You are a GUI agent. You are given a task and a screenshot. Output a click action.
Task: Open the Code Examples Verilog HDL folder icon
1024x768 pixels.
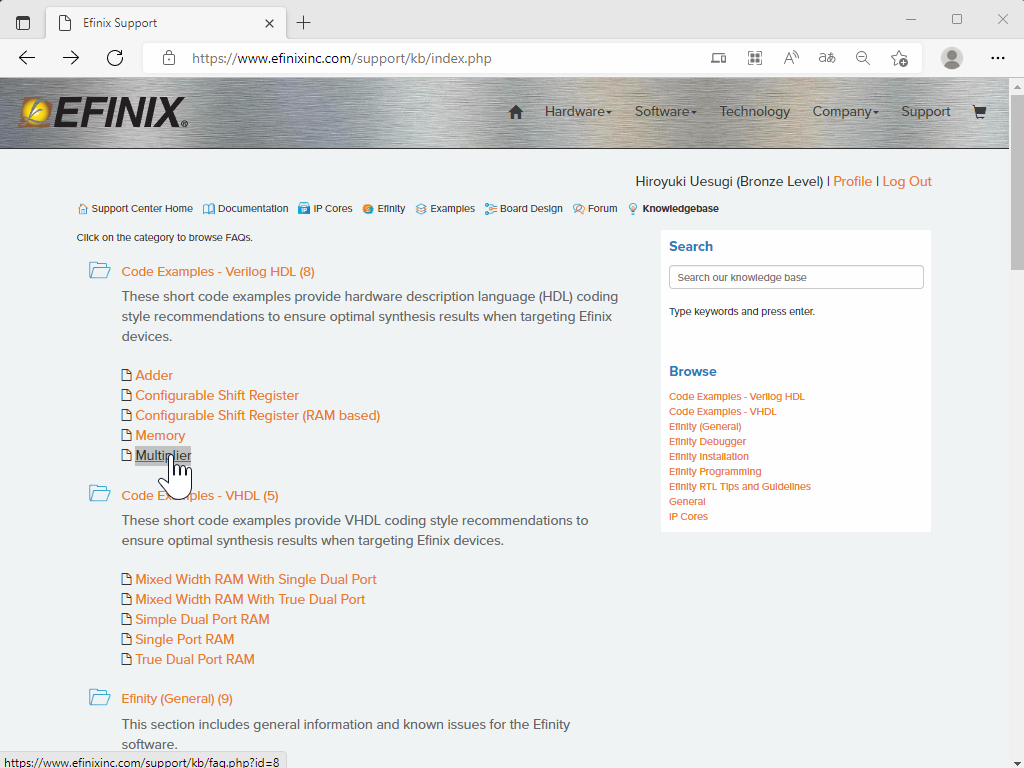(99, 270)
